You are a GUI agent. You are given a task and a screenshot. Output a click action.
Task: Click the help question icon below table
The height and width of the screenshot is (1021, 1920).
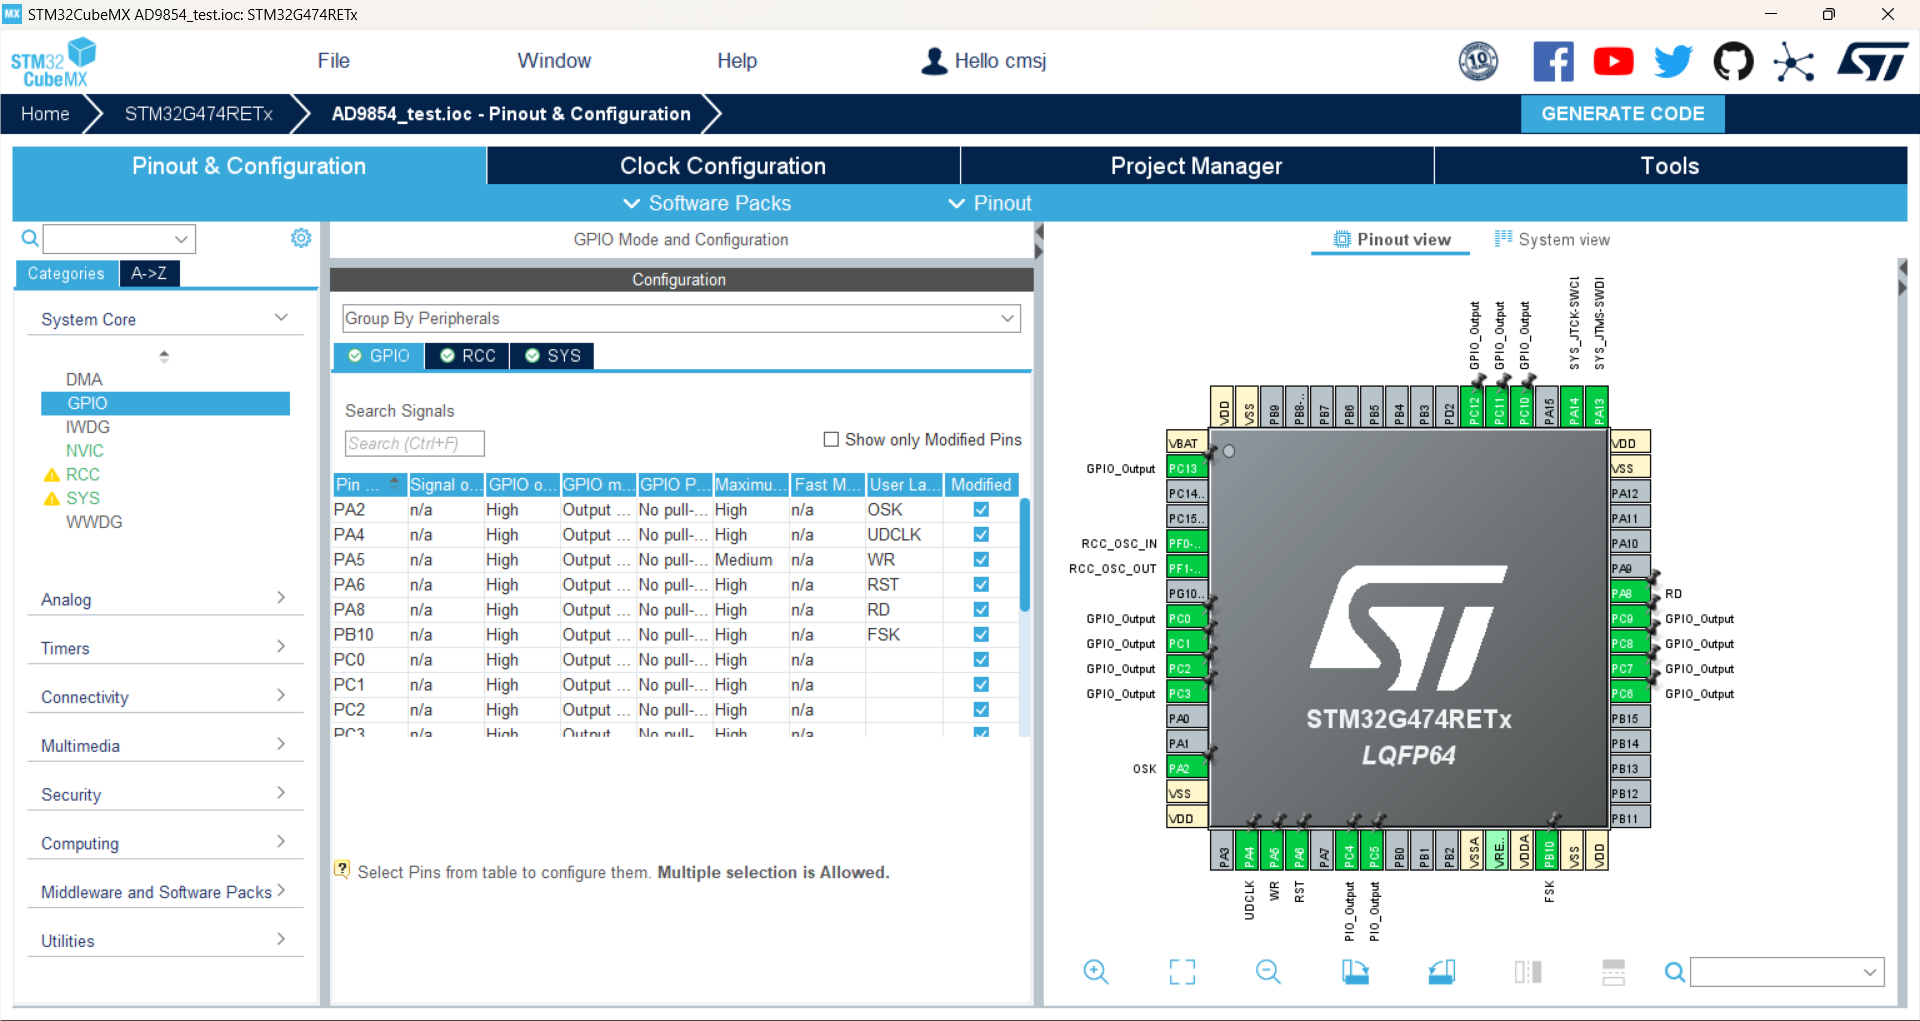(x=342, y=870)
